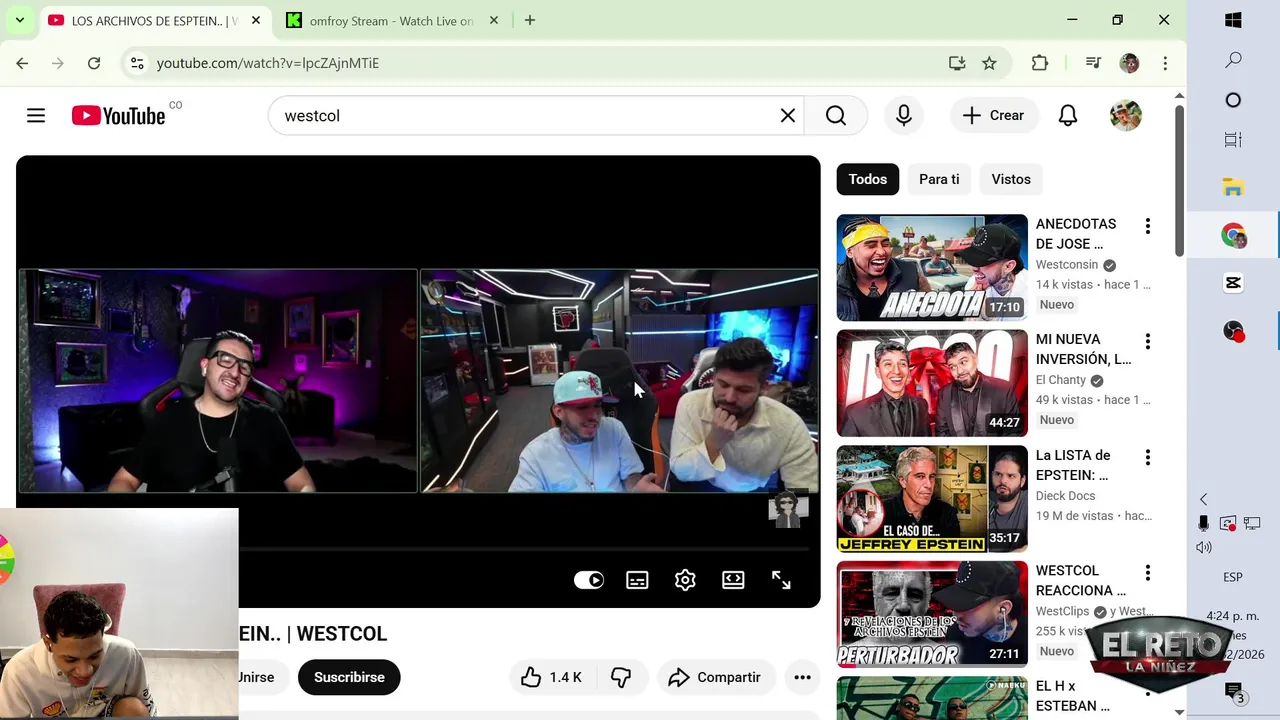Open WESTCOL REACCIONA video thumbnail
The height and width of the screenshot is (720, 1280).
[x=932, y=614]
